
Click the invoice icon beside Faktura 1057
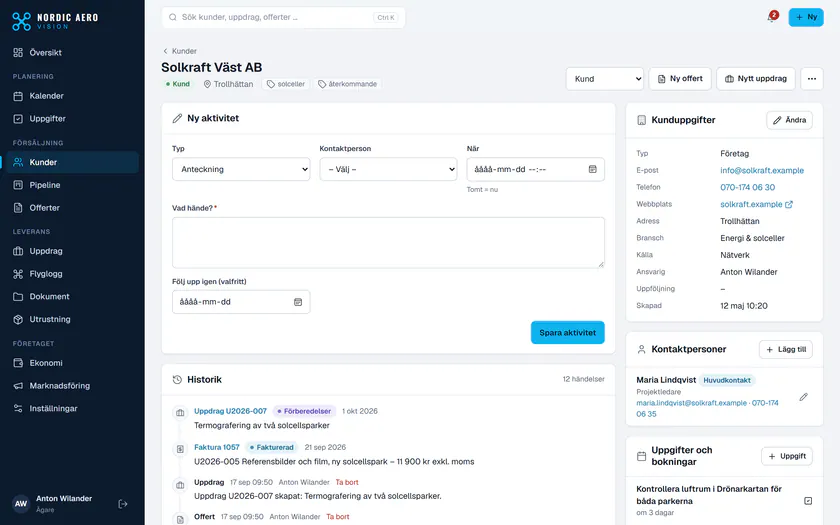180,448
